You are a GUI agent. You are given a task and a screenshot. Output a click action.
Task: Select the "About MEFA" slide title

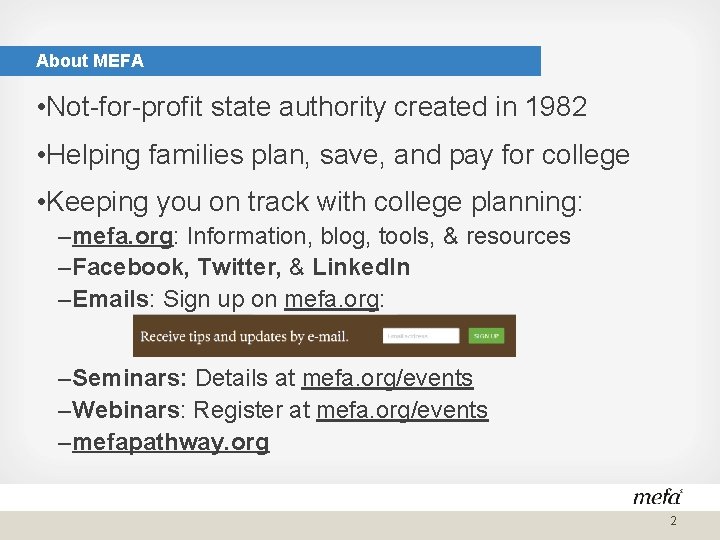point(90,61)
